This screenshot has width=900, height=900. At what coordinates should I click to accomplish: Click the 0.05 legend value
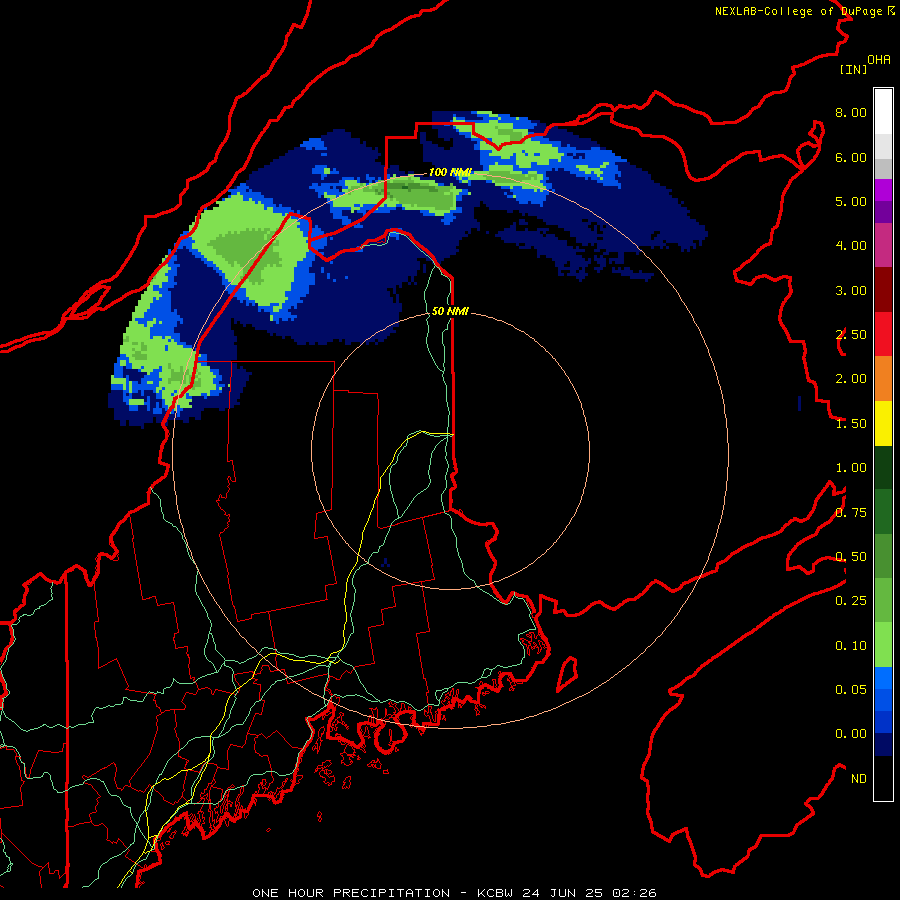(x=851, y=690)
